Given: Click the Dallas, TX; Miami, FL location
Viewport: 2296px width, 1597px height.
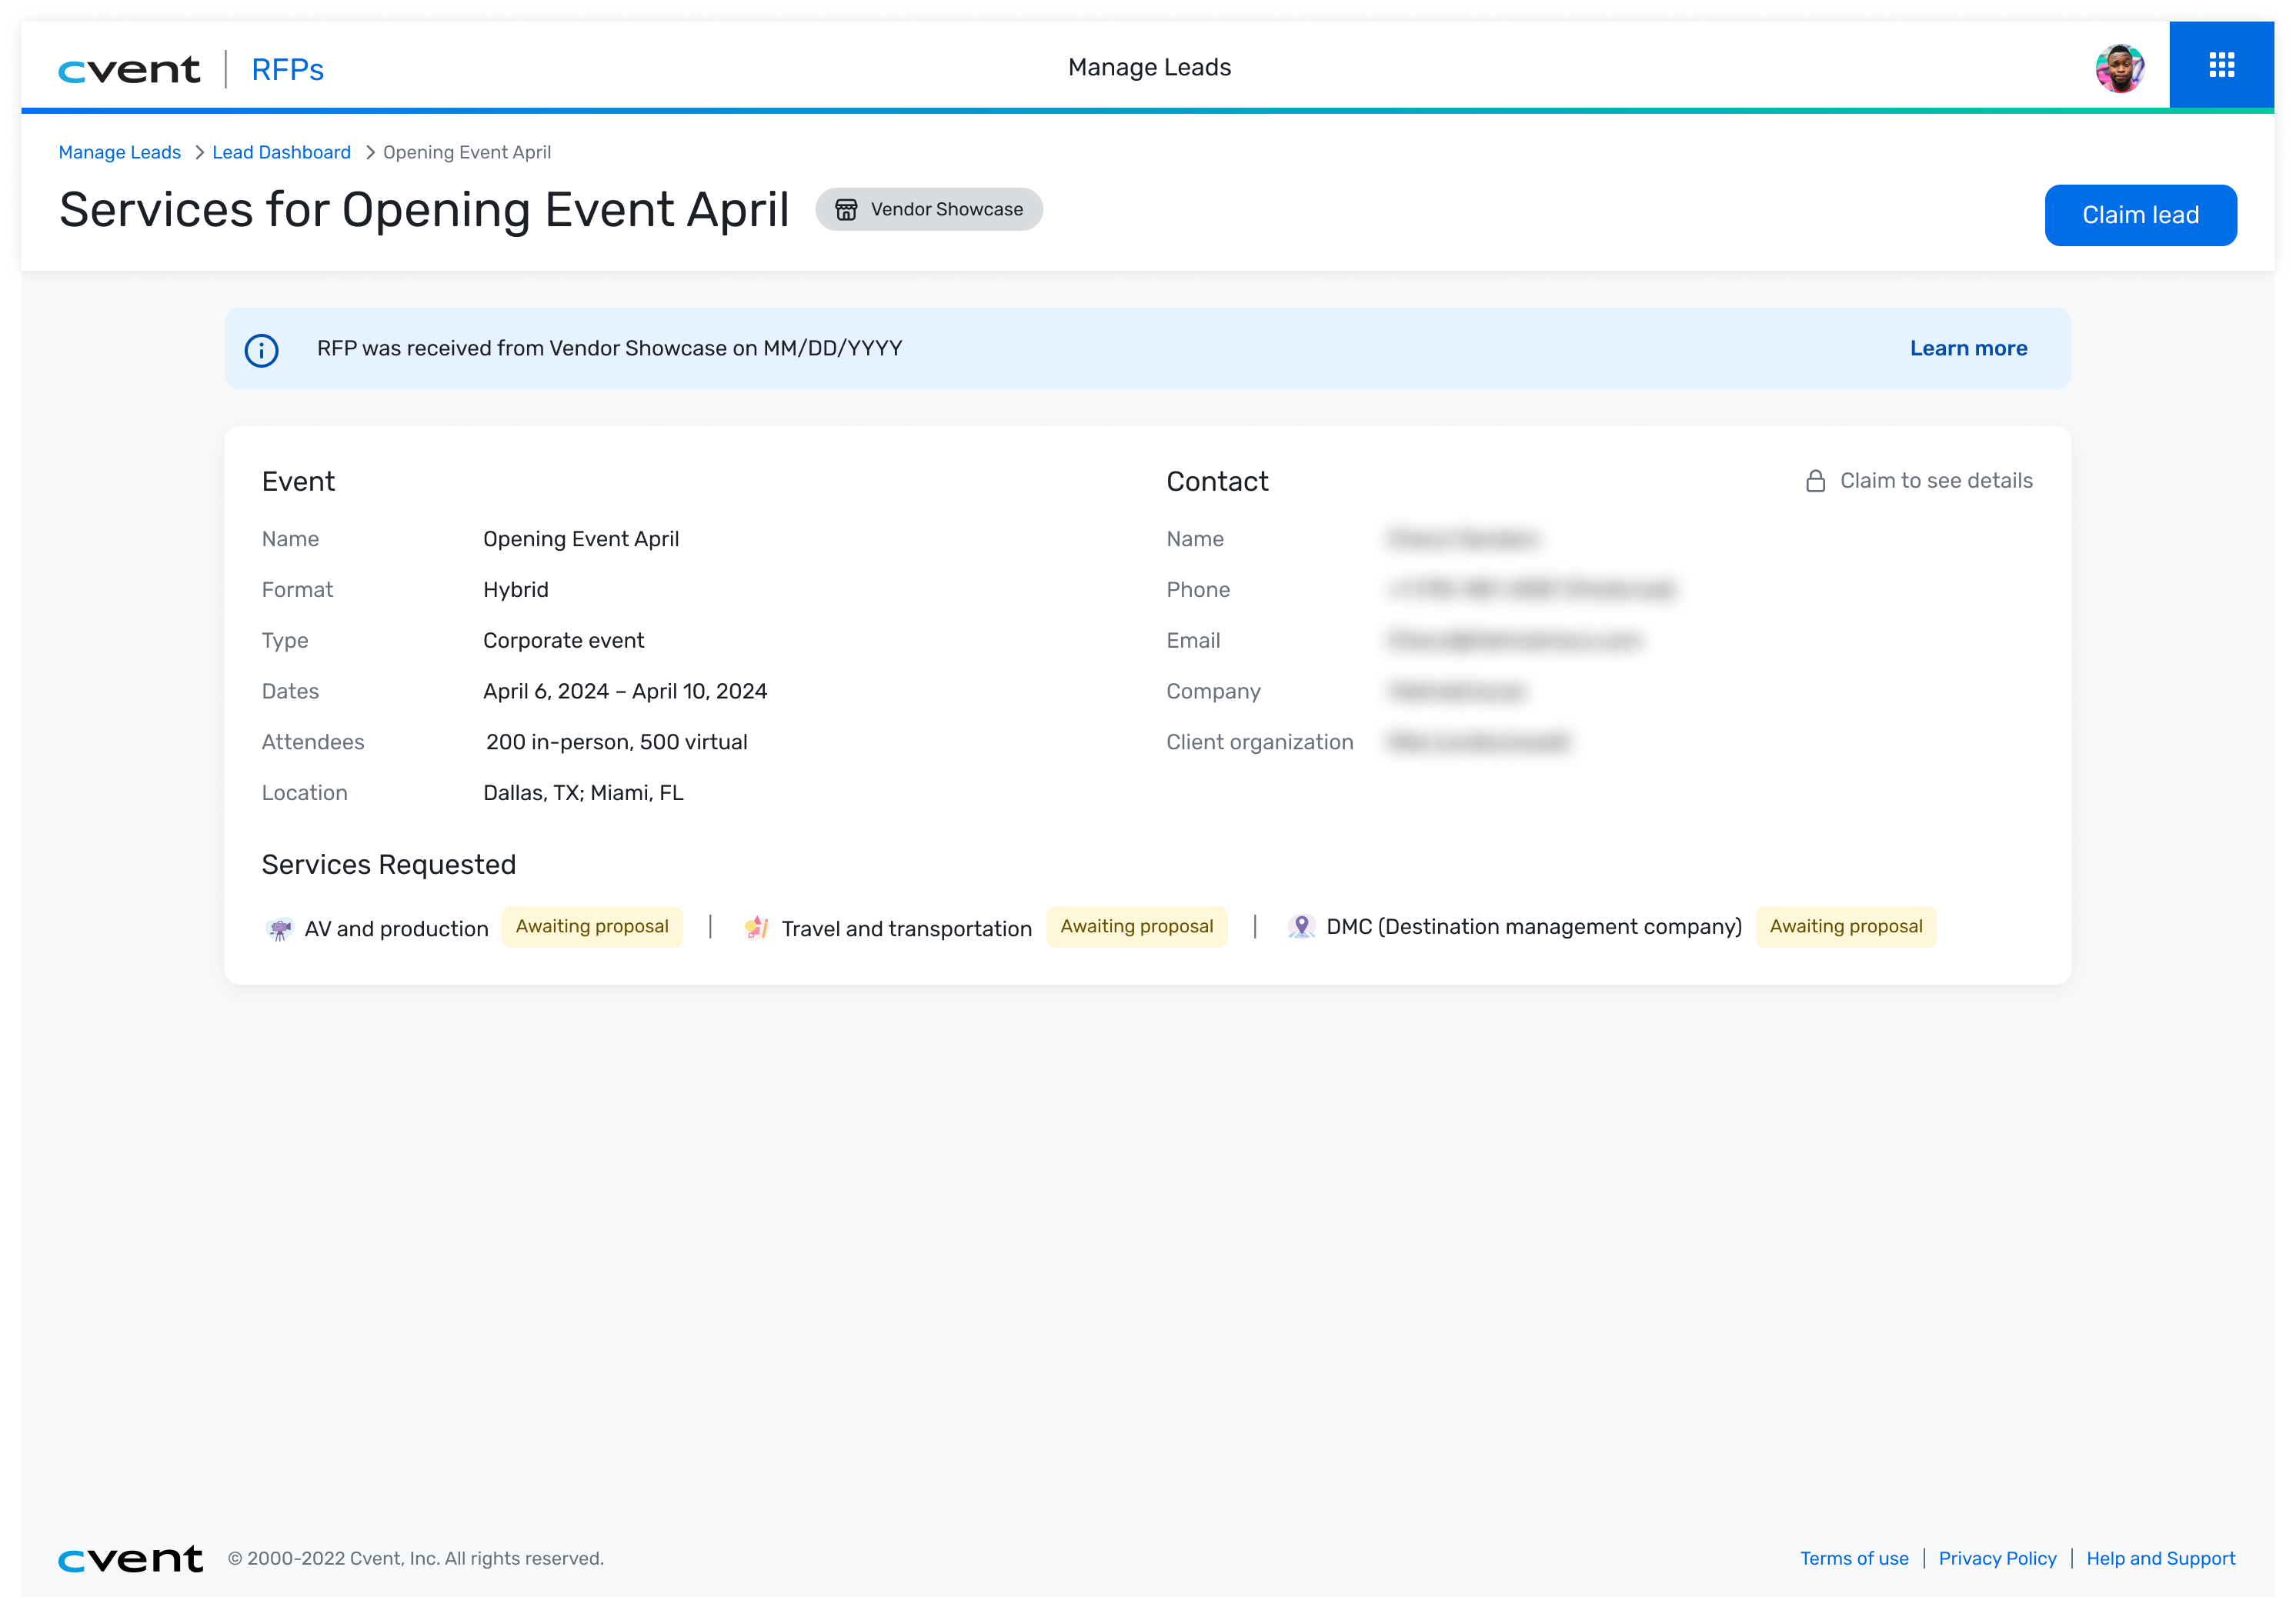Looking at the screenshot, I should [583, 793].
